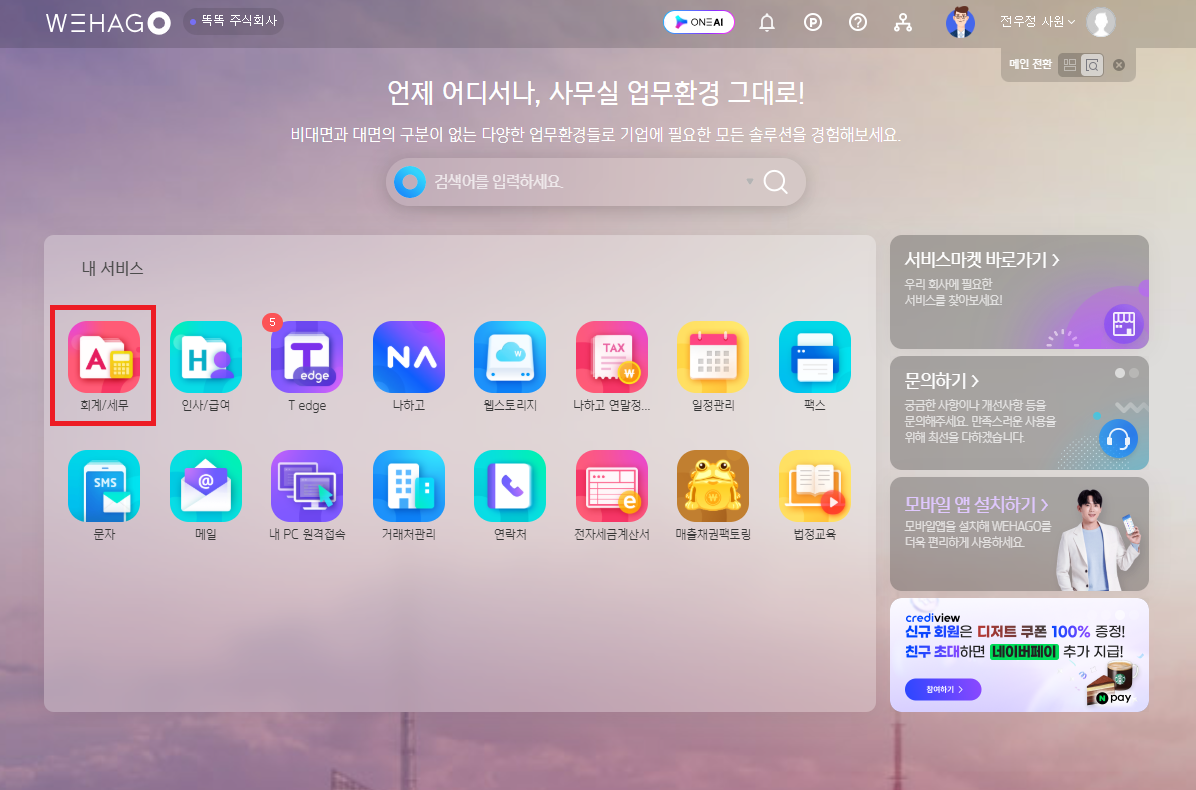The width and height of the screenshot is (1196, 790).
Task: Click the notification bell icon
Action: pyautogui.click(x=767, y=22)
